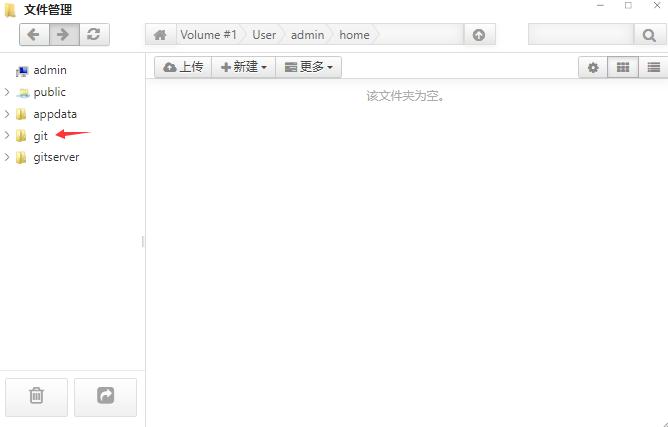
Task: Go to home directory icon
Action: [x=160, y=35]
